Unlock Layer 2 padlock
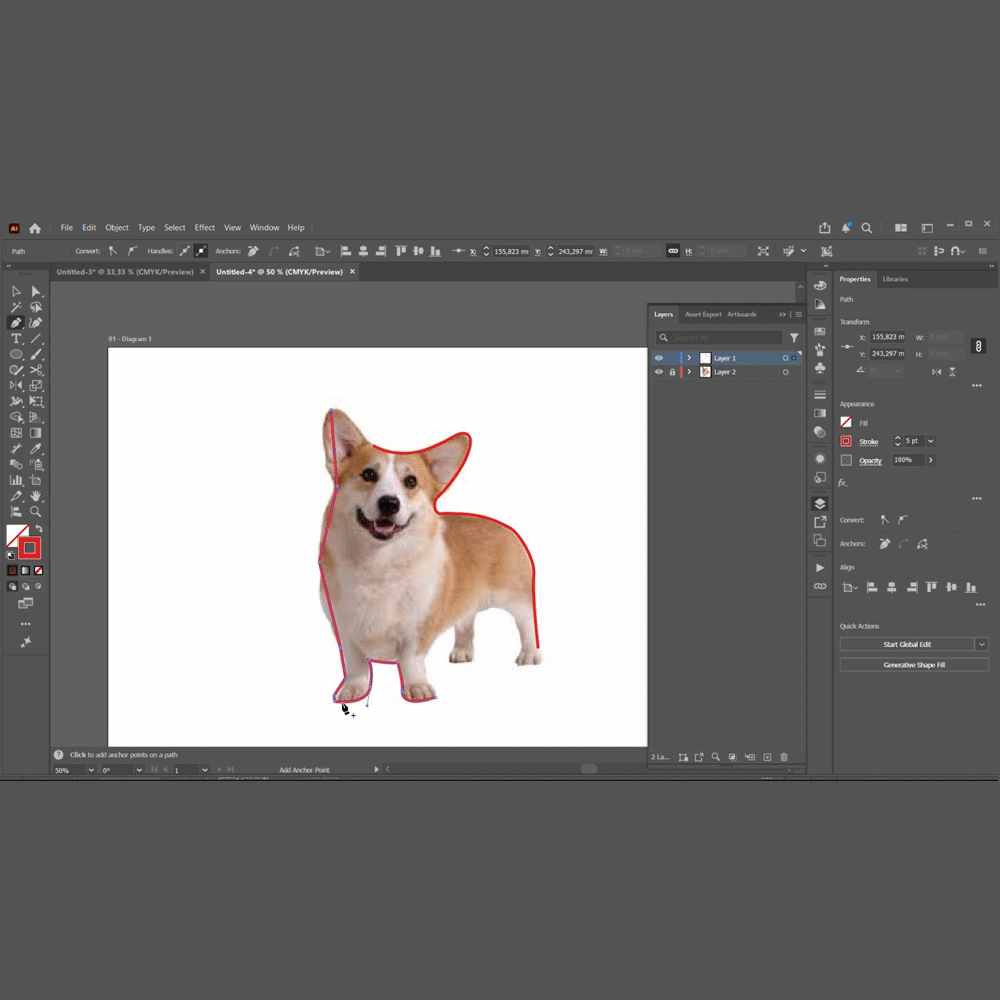 672,372
